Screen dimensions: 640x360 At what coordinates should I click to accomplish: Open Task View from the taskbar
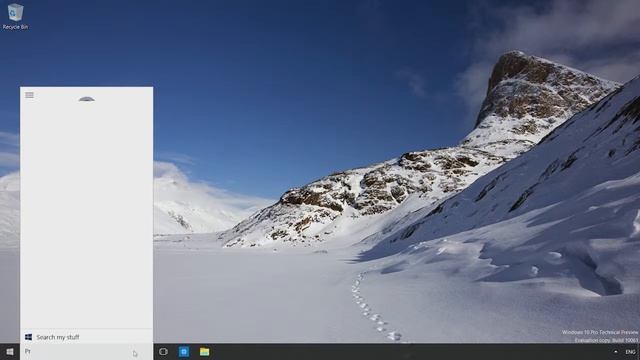tap(163, 351)
